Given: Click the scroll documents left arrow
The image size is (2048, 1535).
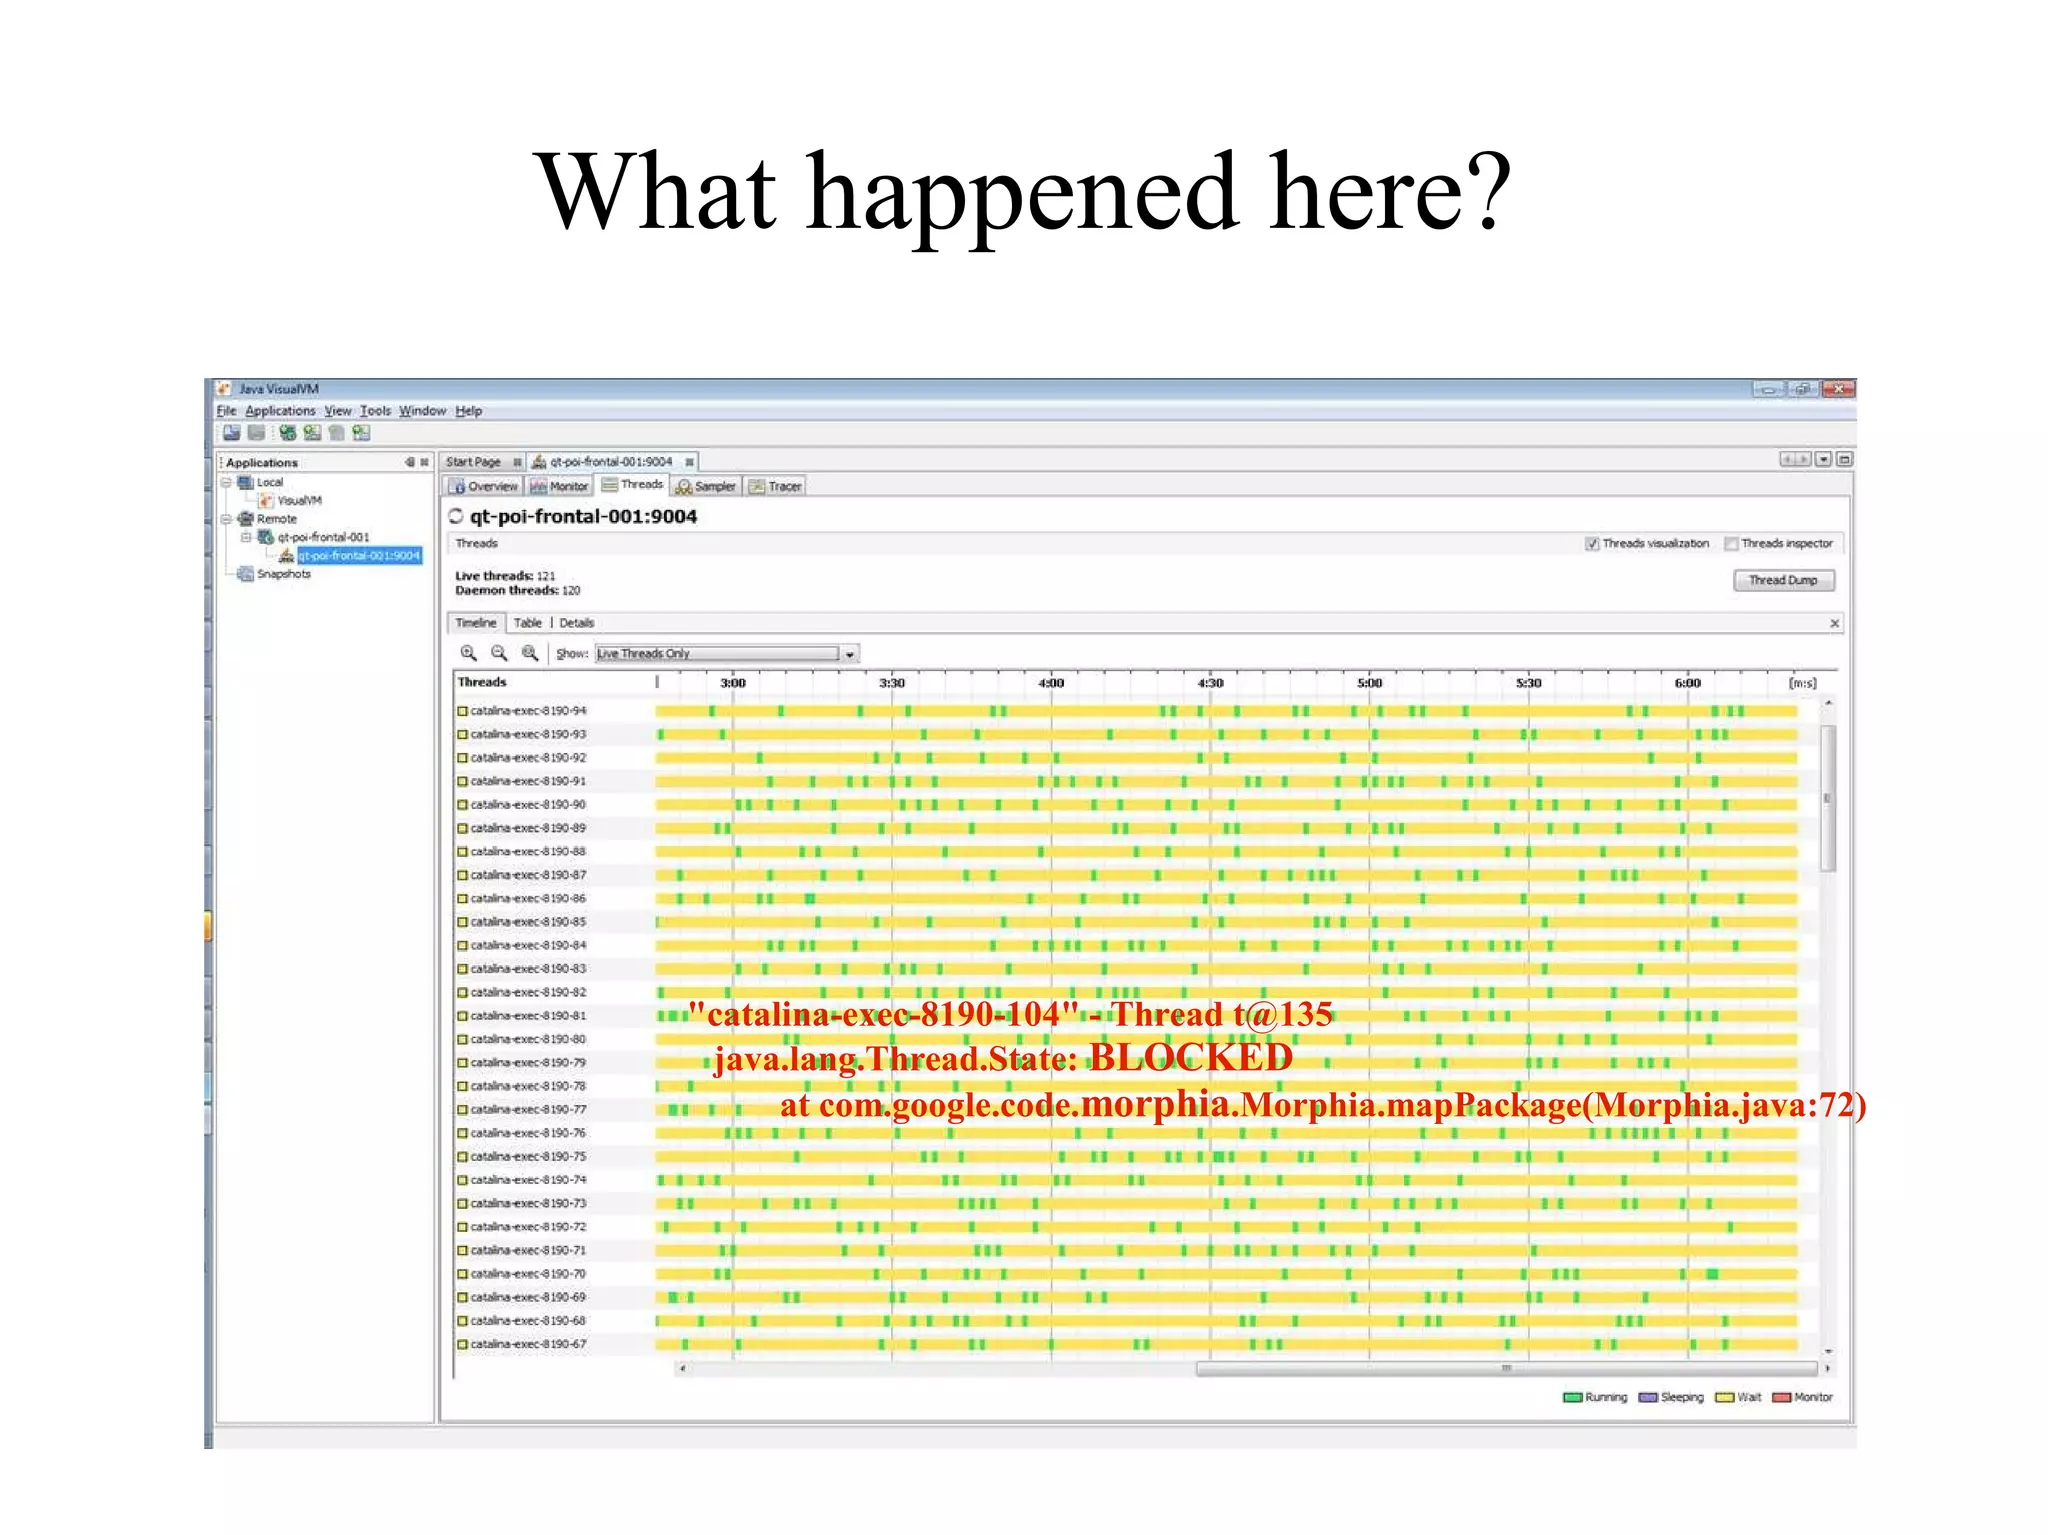Looking at the screenshot, I should coord(1787,459).
